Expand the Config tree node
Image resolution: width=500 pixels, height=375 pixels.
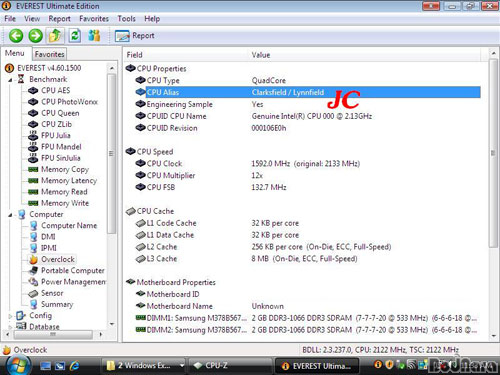point(10,316)
